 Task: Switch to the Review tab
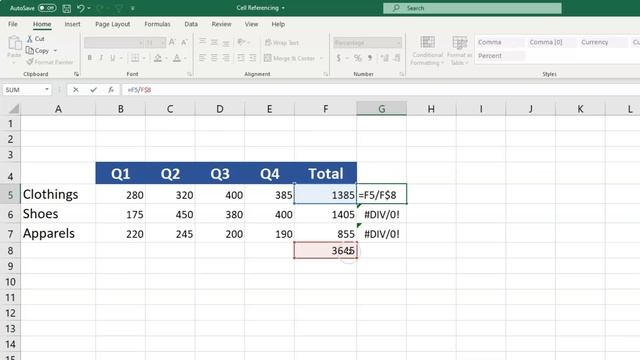point(221,24)
